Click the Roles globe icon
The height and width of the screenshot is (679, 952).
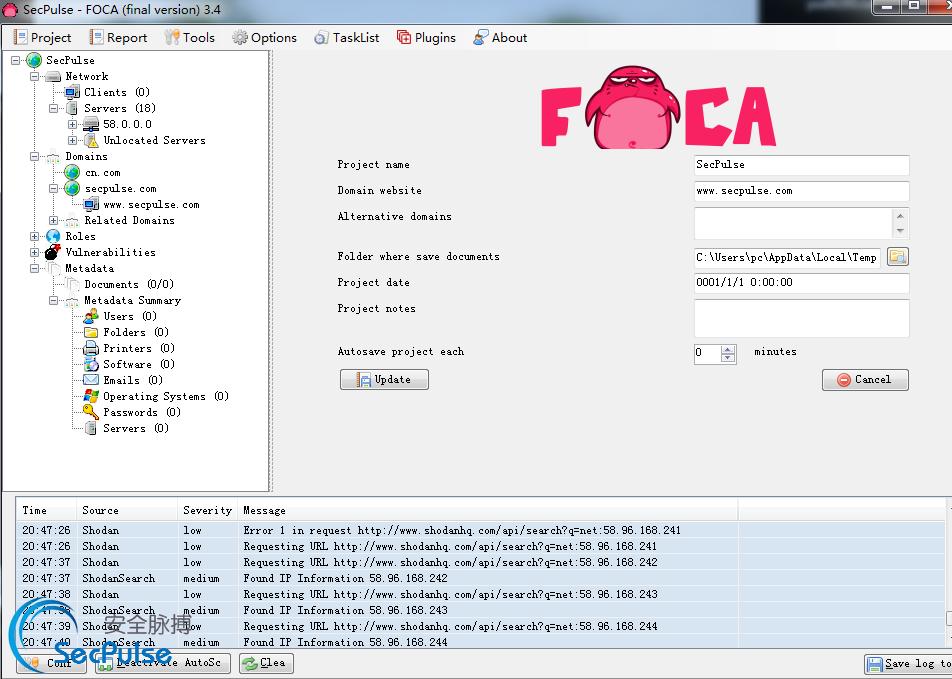click(53, 236)
